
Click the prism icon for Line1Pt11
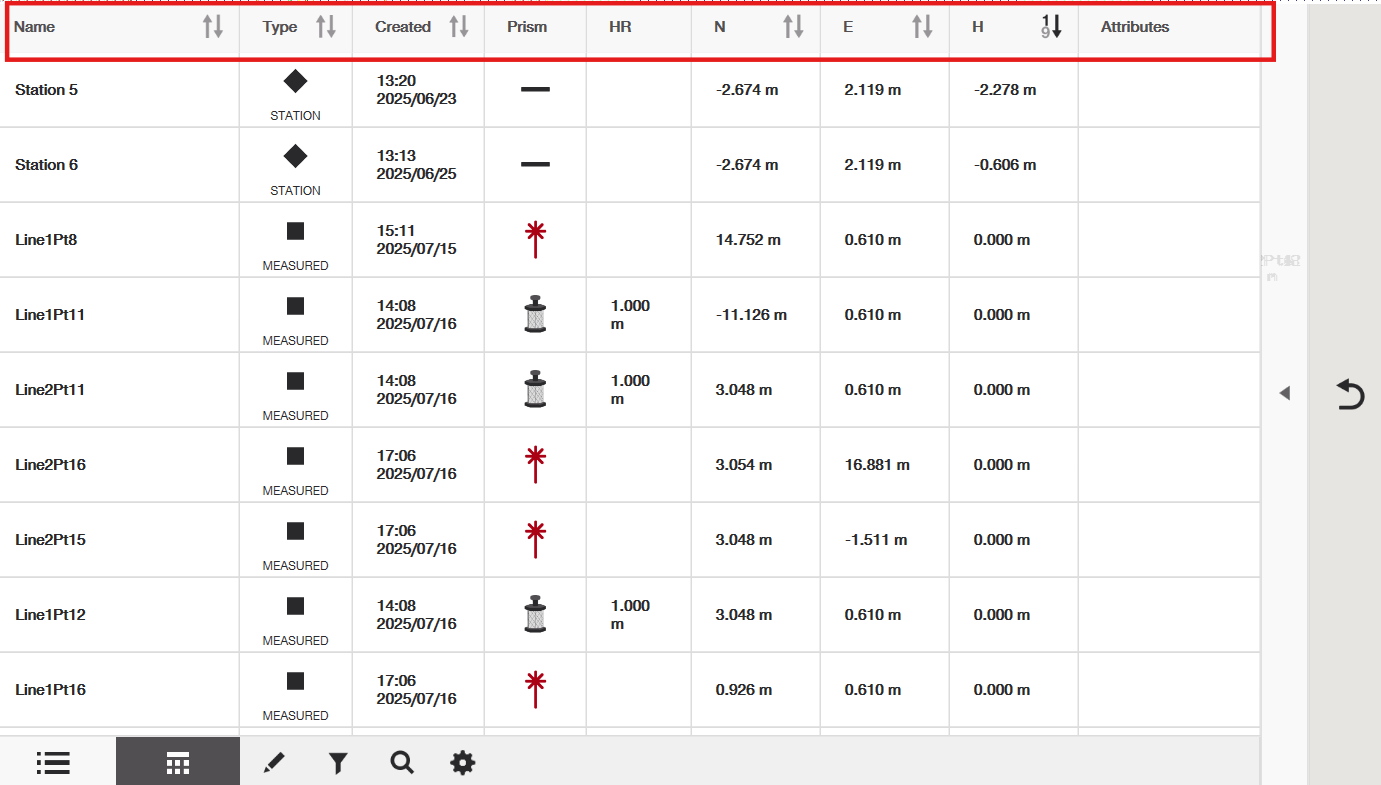(x=535, y=315)
